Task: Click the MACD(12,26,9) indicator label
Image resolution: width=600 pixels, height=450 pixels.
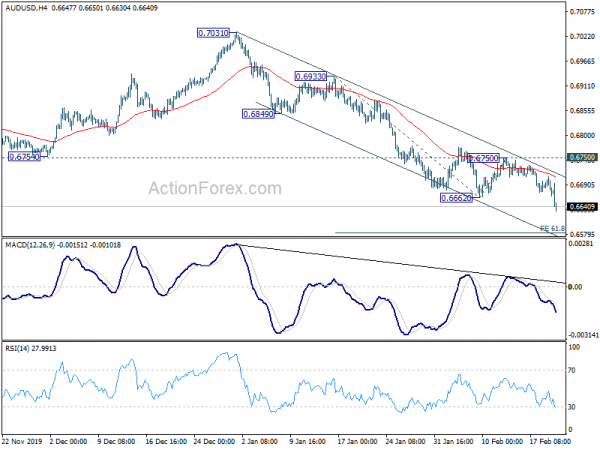Action: [34, 243]
